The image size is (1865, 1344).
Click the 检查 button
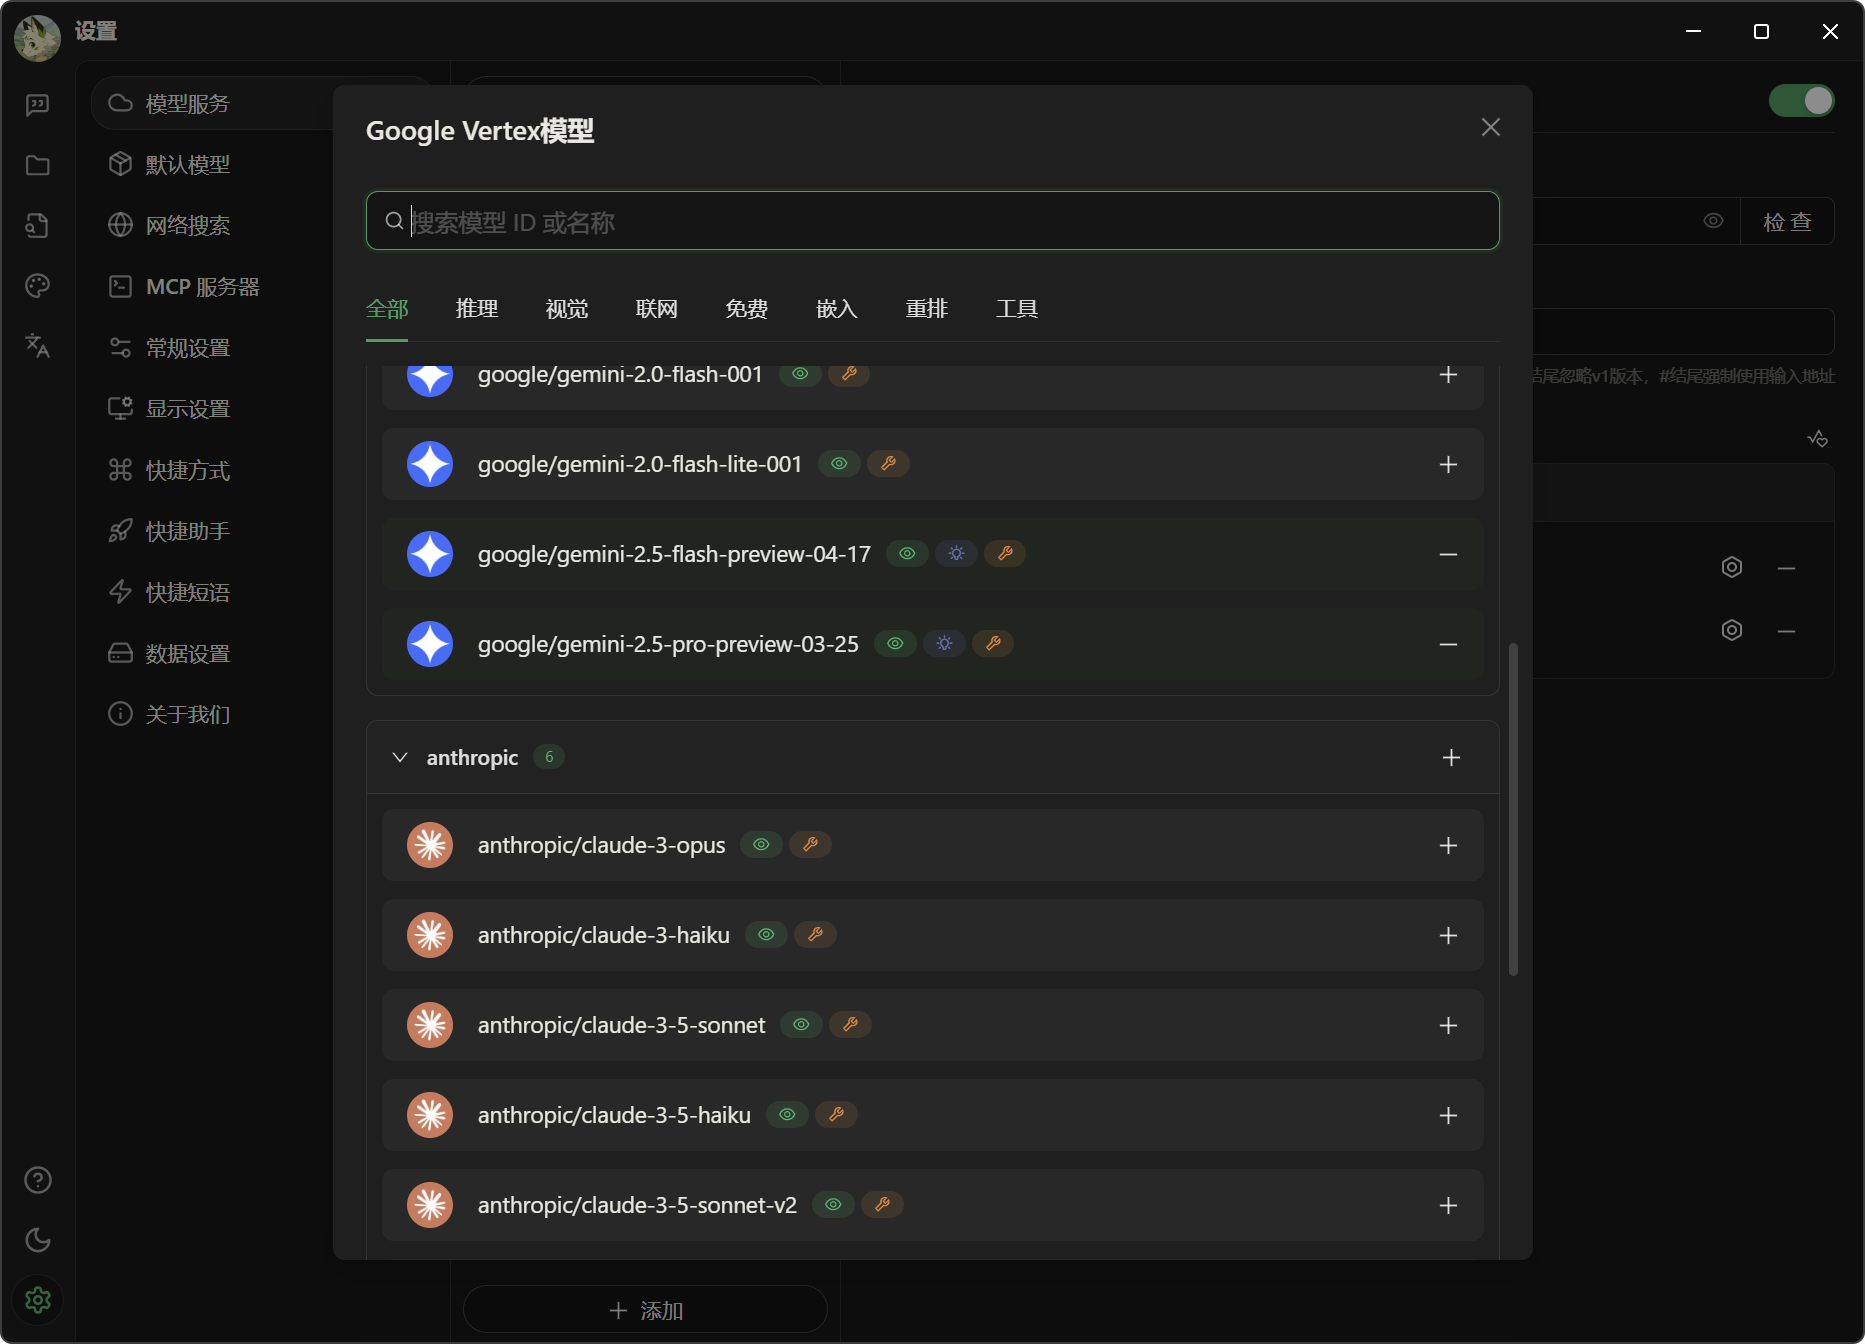1788,221
